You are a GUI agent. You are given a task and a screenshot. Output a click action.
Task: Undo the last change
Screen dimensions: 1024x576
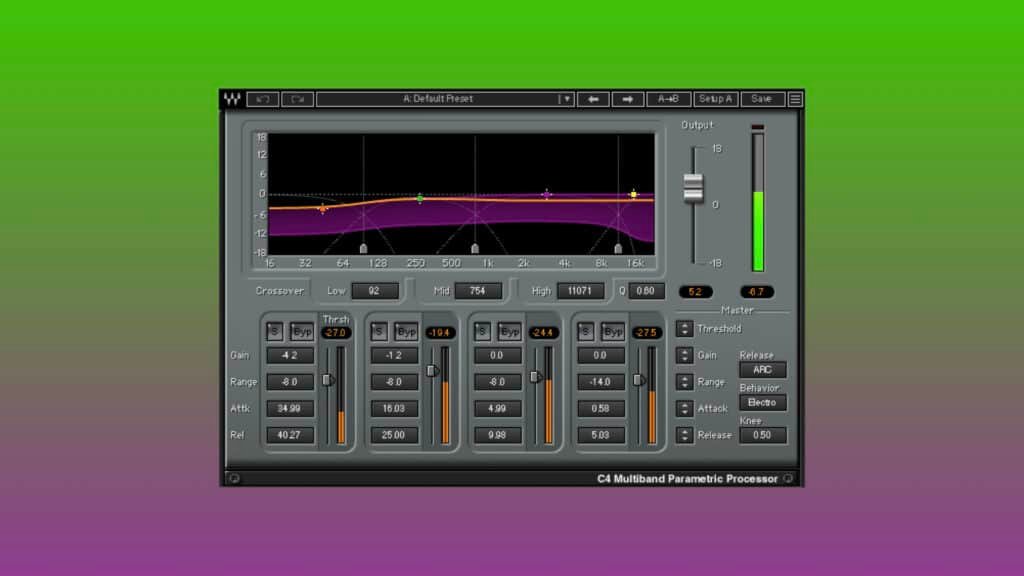click(x=263, y=99)
